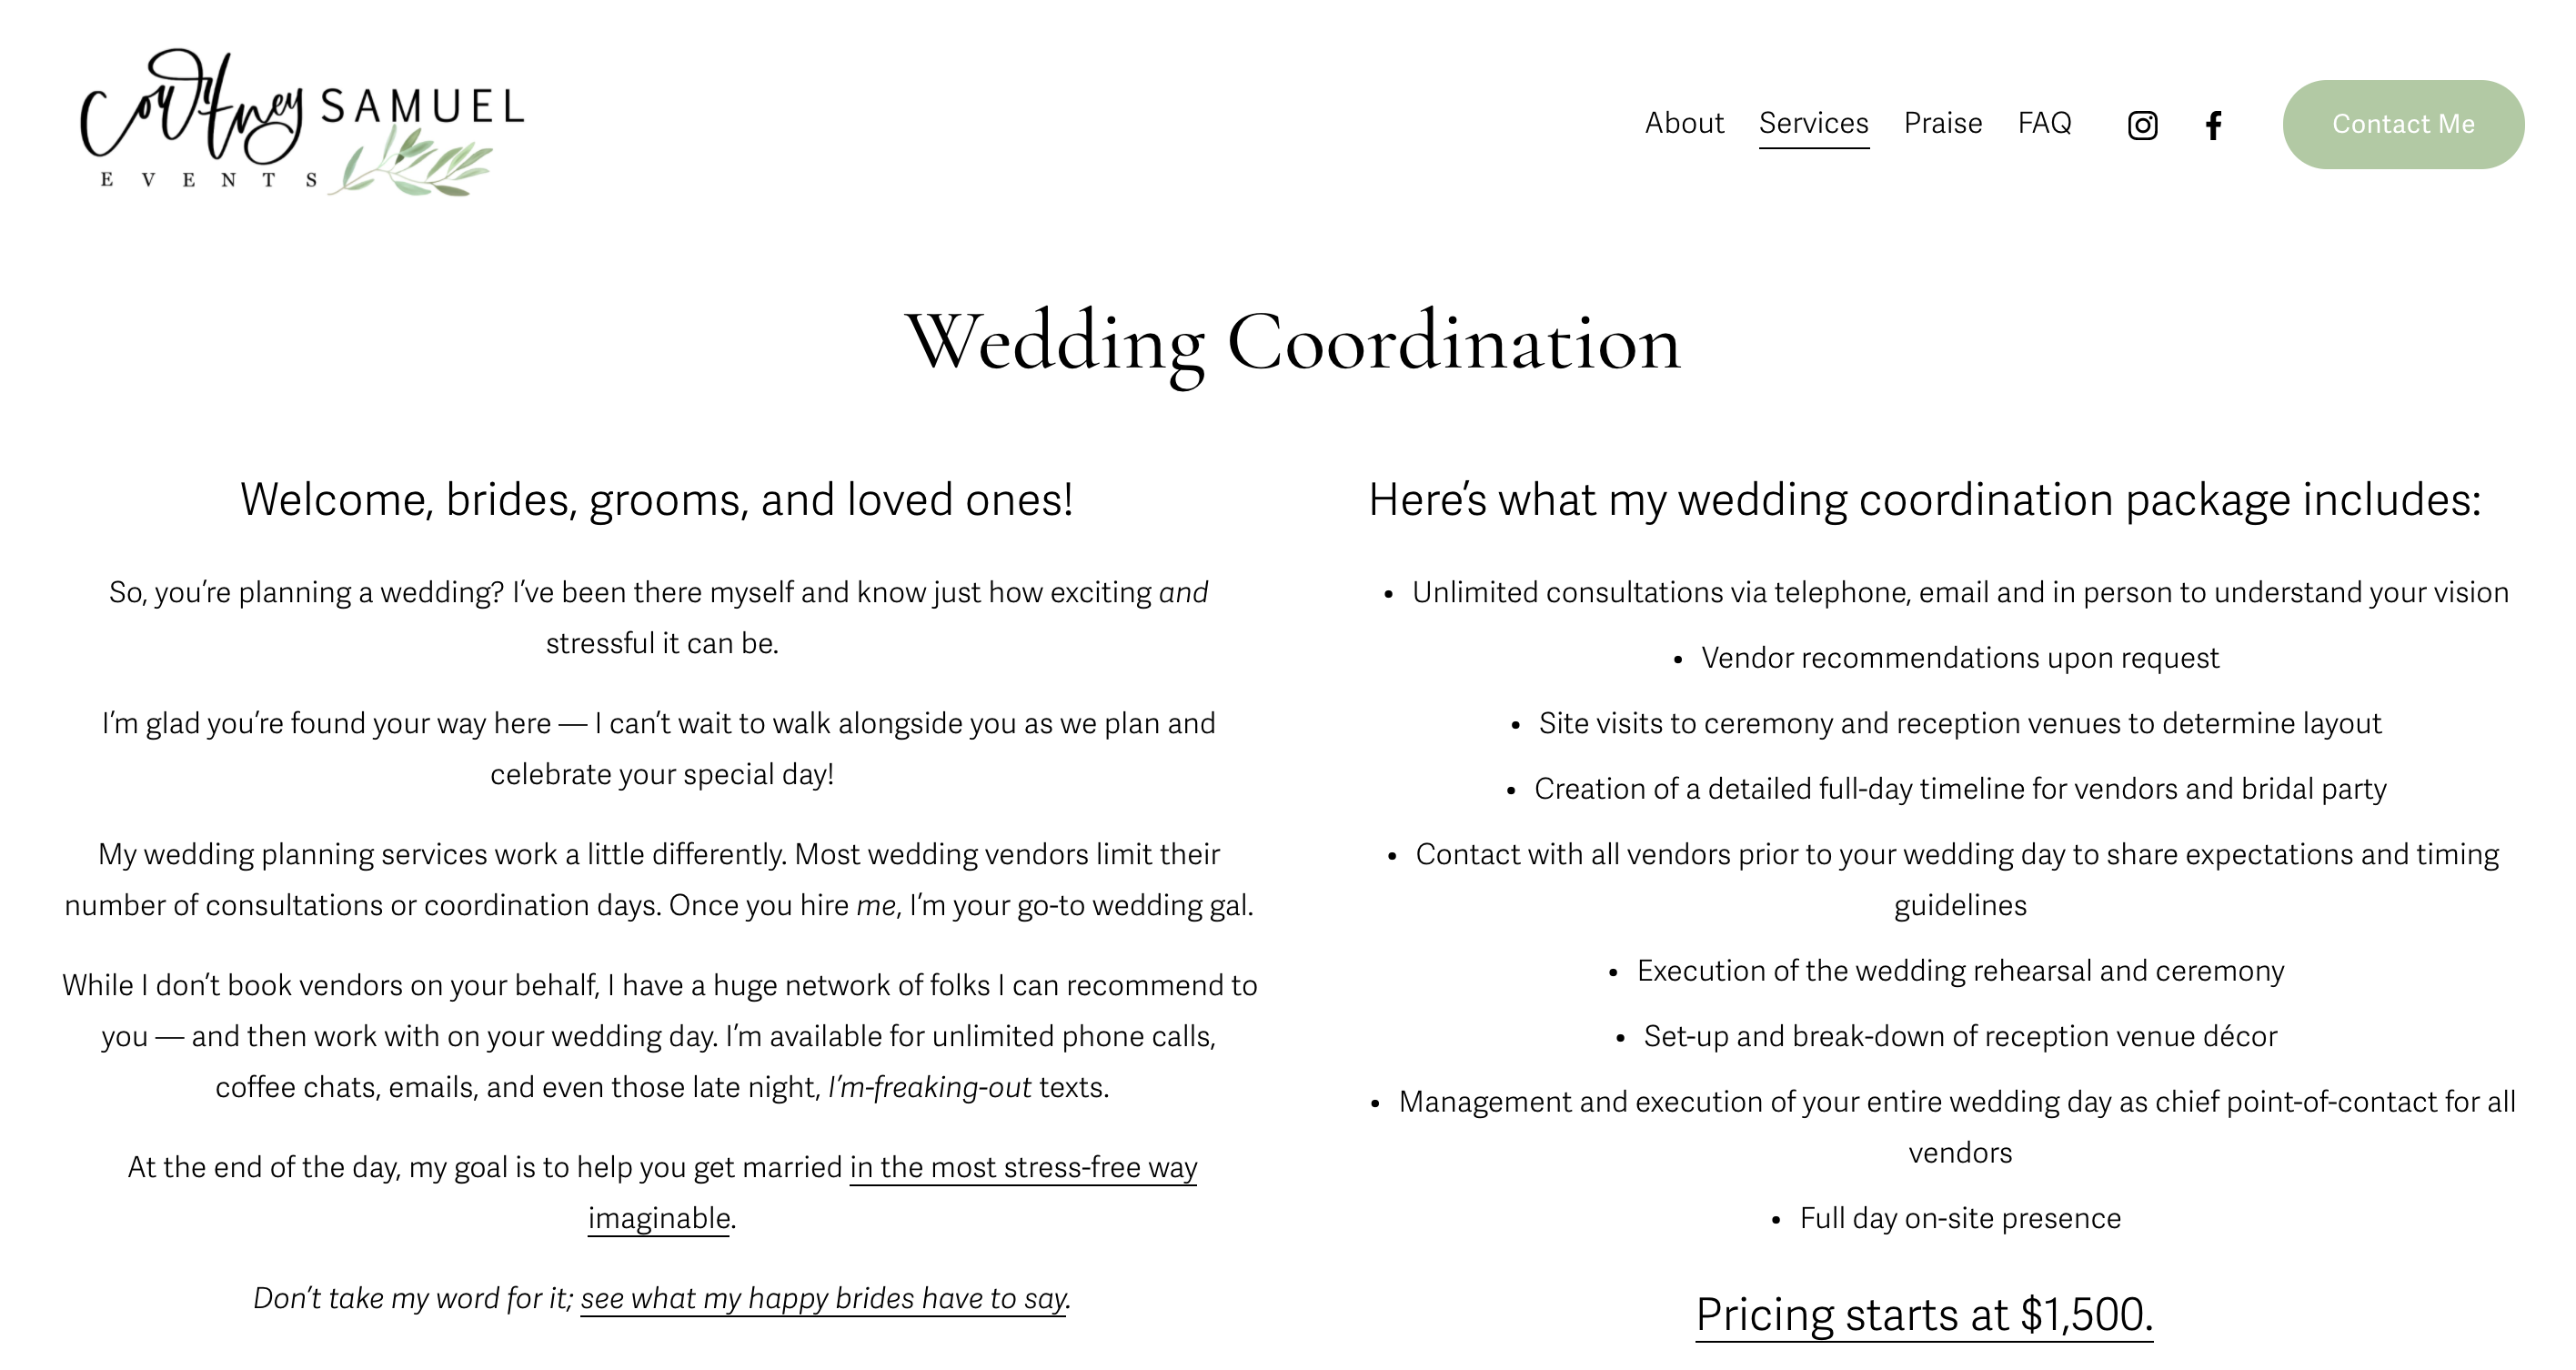Click the bullet for vendor contact prior to wedding

click(1399, 853)
